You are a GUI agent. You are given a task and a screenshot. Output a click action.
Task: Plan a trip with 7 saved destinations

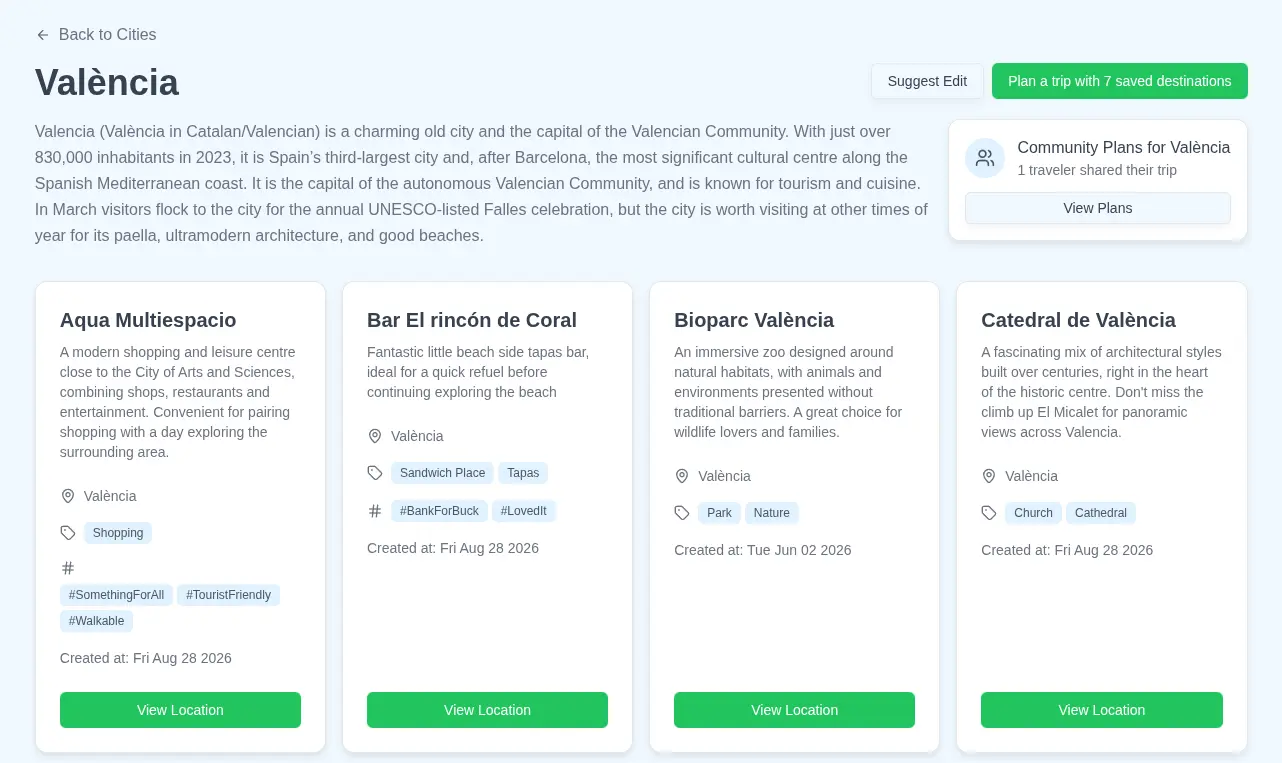coord(1119,81)
